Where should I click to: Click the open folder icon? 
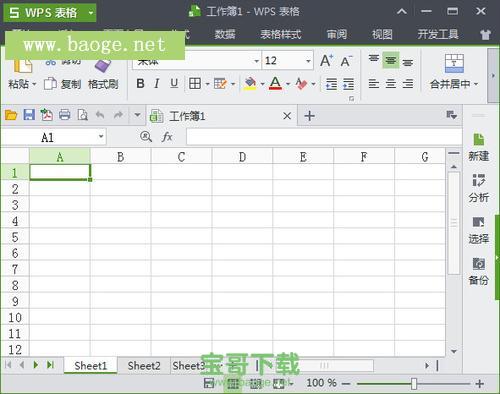[11, 115]
